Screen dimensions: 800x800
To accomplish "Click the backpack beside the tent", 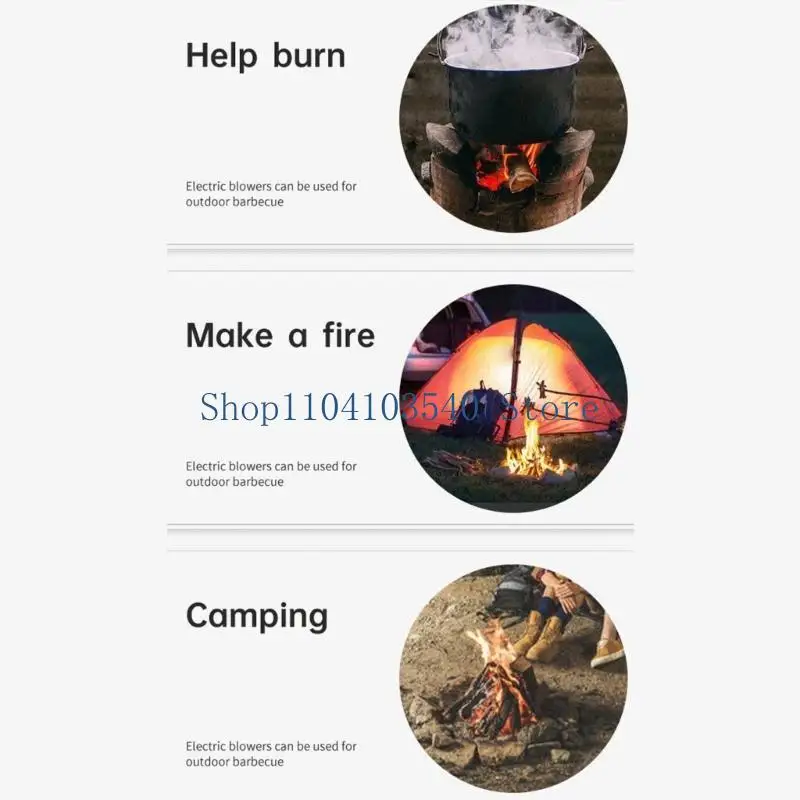I will click(x=474, y=412).
